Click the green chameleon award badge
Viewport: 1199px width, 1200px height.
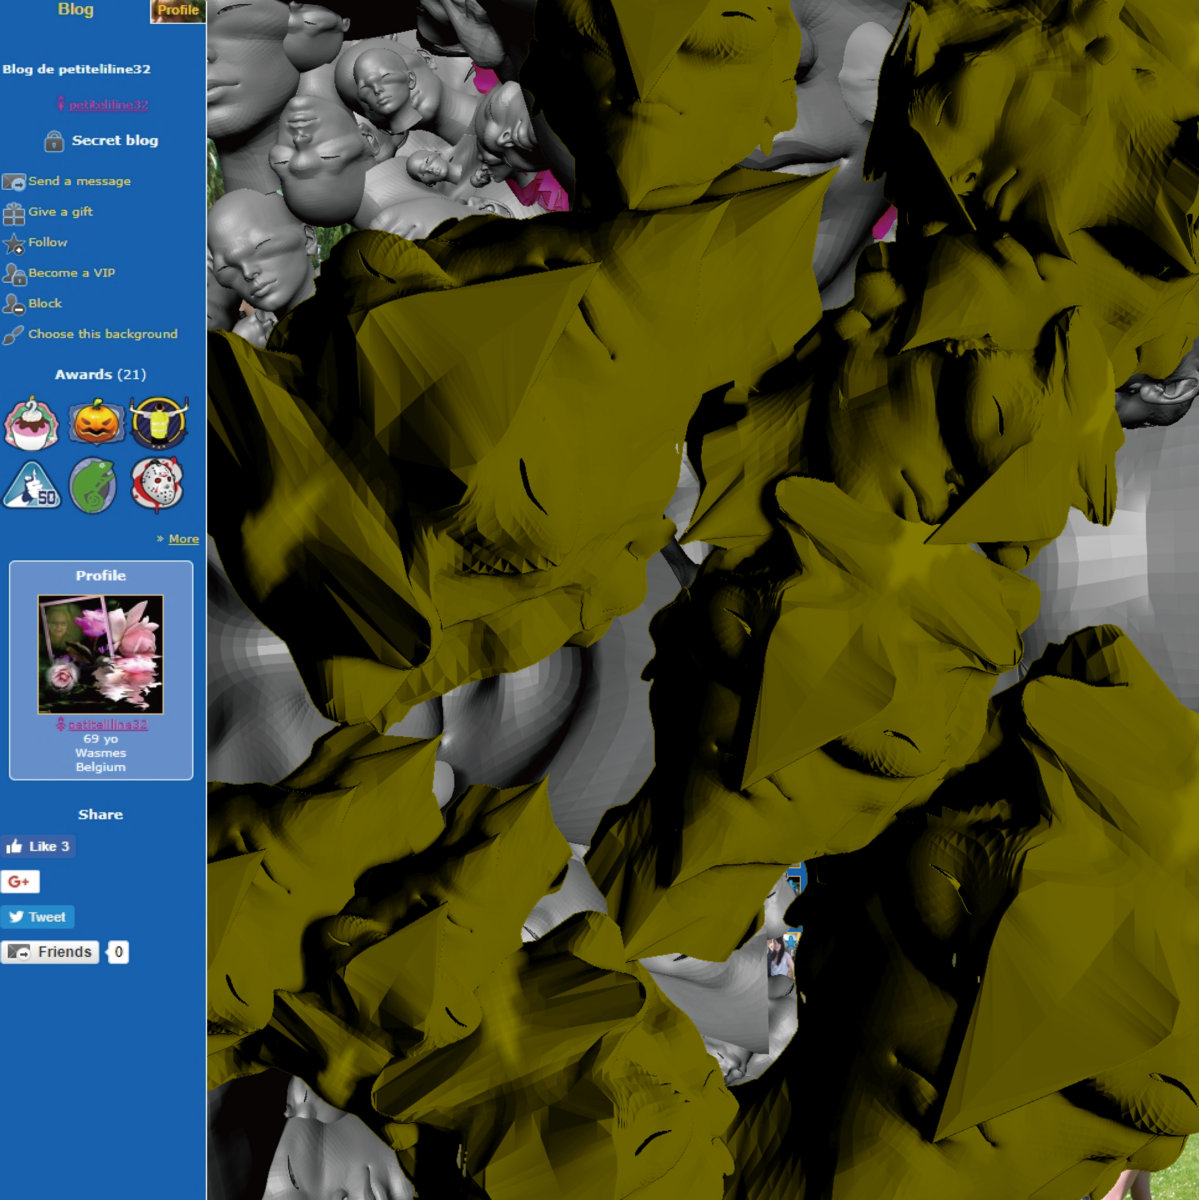click(93, 486)
